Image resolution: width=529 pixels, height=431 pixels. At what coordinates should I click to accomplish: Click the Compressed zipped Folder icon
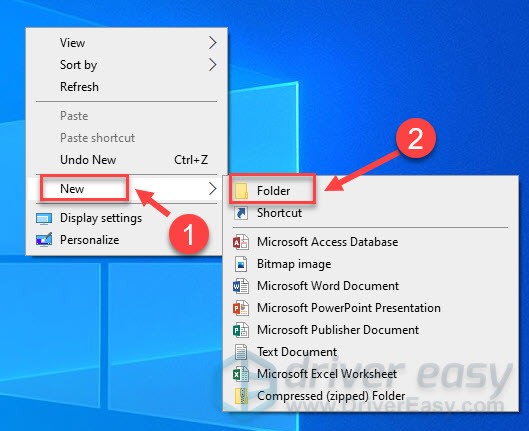tap(241, 396)
